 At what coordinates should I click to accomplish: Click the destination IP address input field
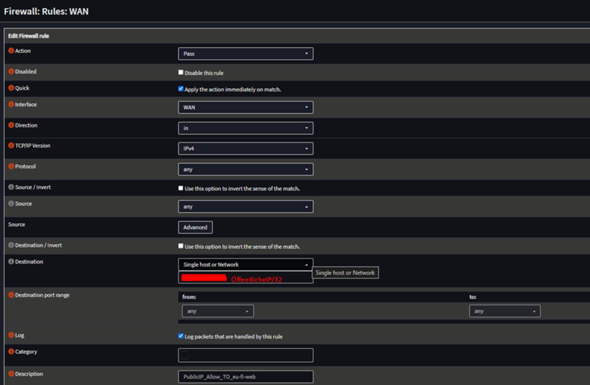pos(246,278)
